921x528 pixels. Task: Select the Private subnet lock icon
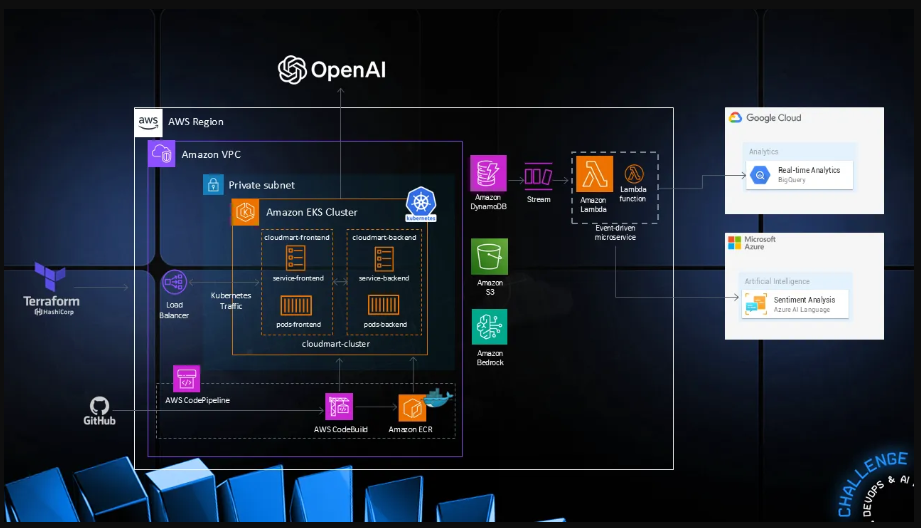pos(213,184)
